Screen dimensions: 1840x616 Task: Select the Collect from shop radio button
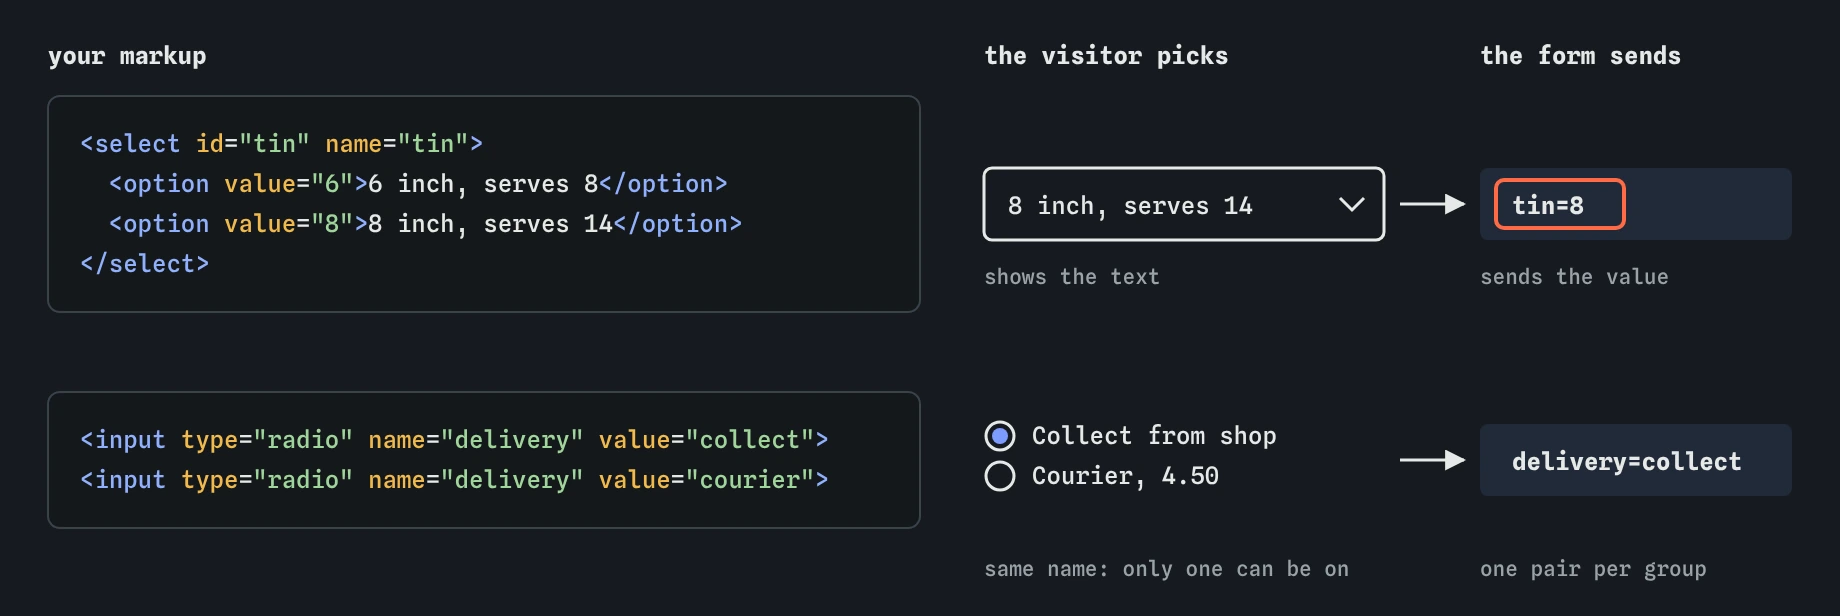coord(1000,436)
